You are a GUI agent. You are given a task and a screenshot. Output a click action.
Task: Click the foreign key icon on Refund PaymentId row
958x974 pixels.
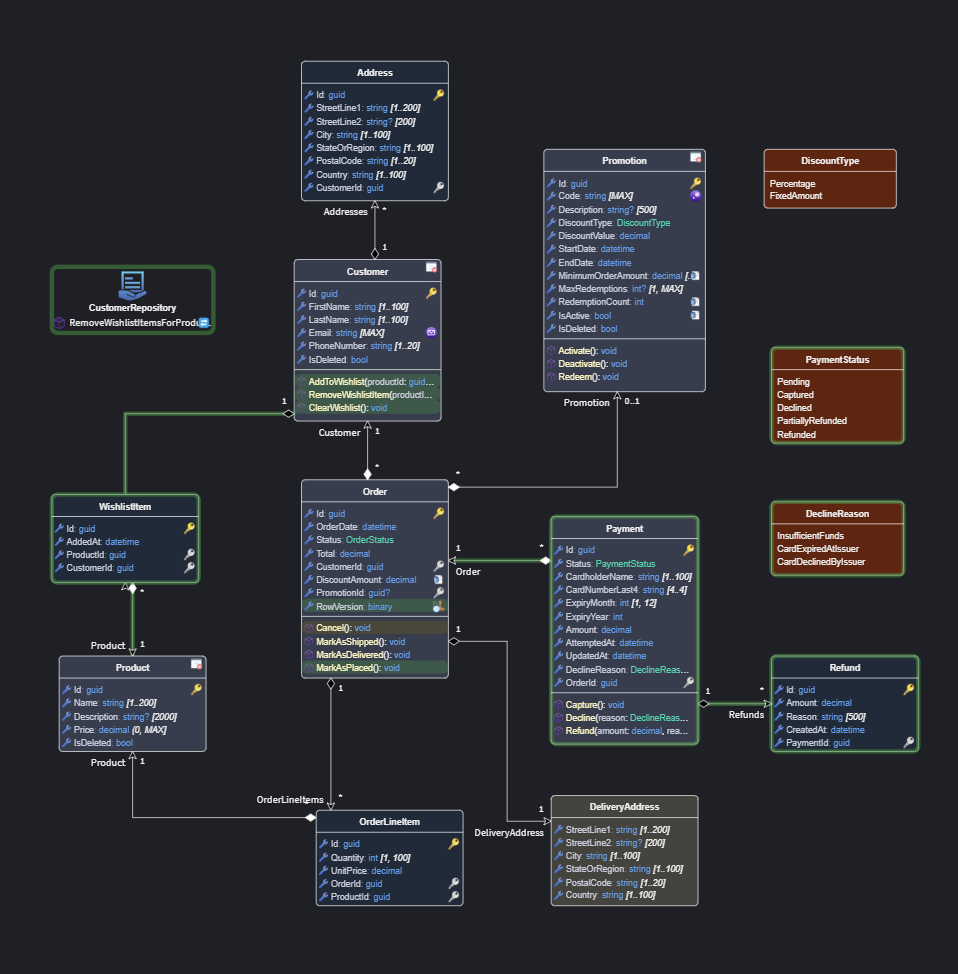pos(909,742)
